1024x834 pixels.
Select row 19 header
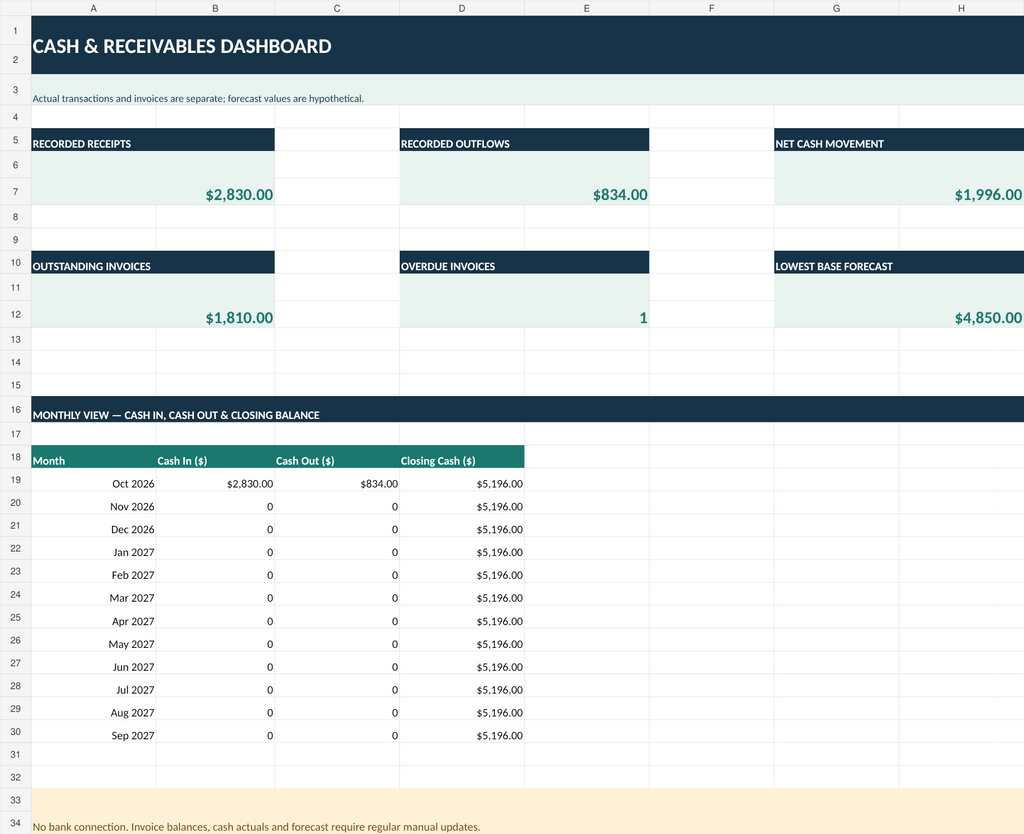15,480
